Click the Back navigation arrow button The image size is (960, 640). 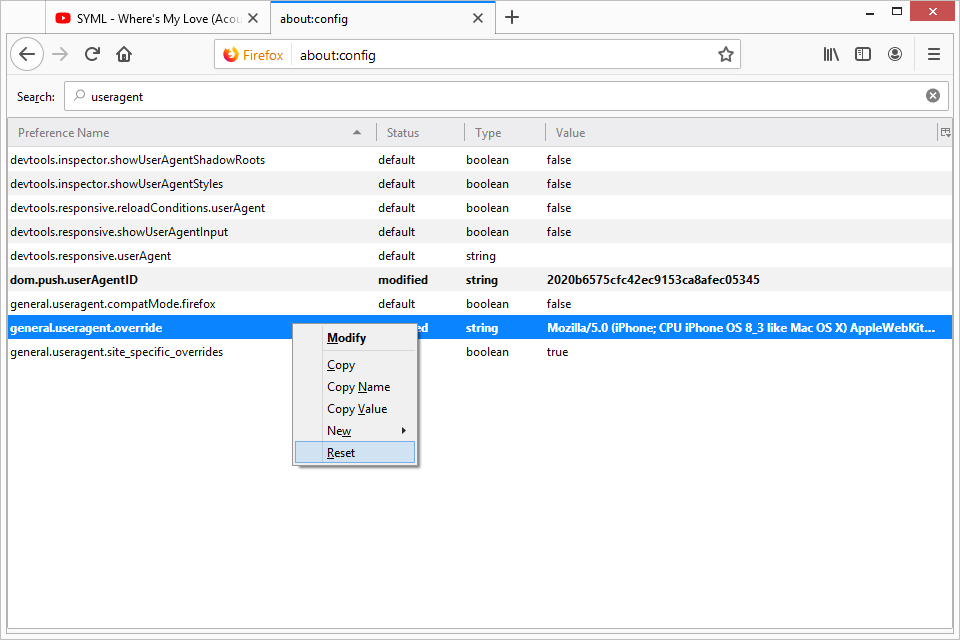point(27,55)
